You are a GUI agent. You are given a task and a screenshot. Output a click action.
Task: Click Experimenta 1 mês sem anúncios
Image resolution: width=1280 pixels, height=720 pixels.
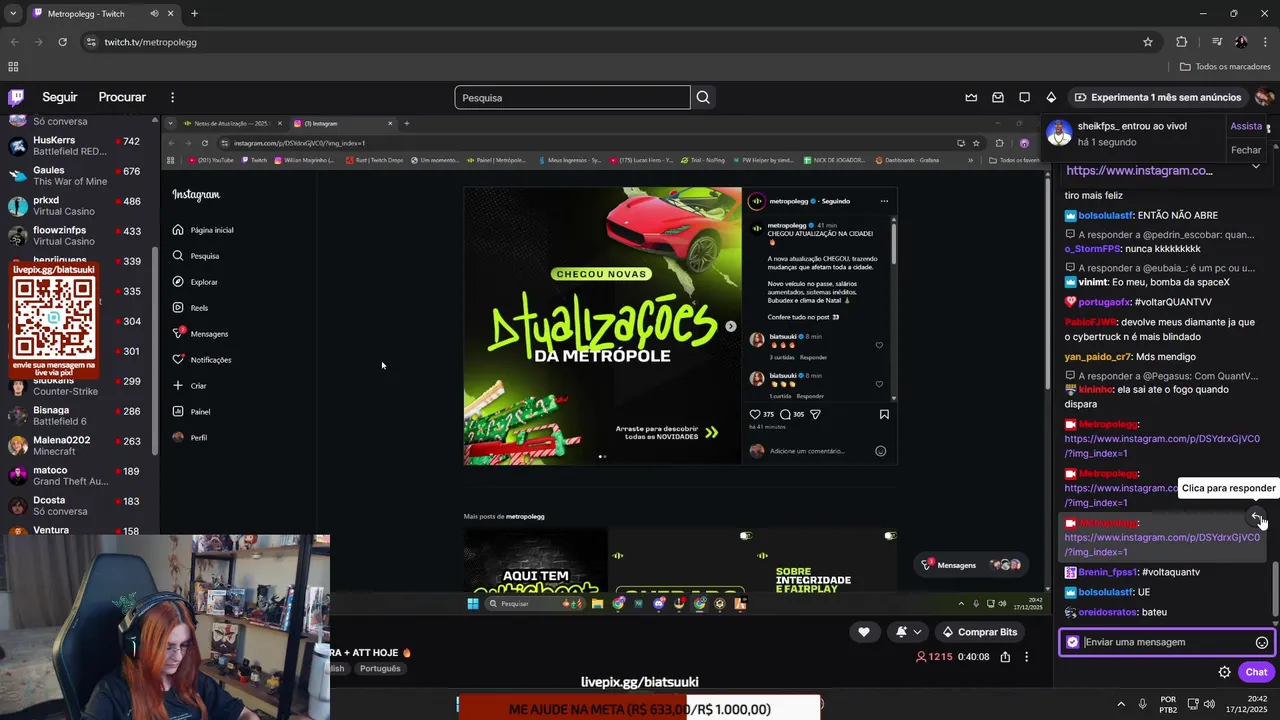coord(1158,97)
